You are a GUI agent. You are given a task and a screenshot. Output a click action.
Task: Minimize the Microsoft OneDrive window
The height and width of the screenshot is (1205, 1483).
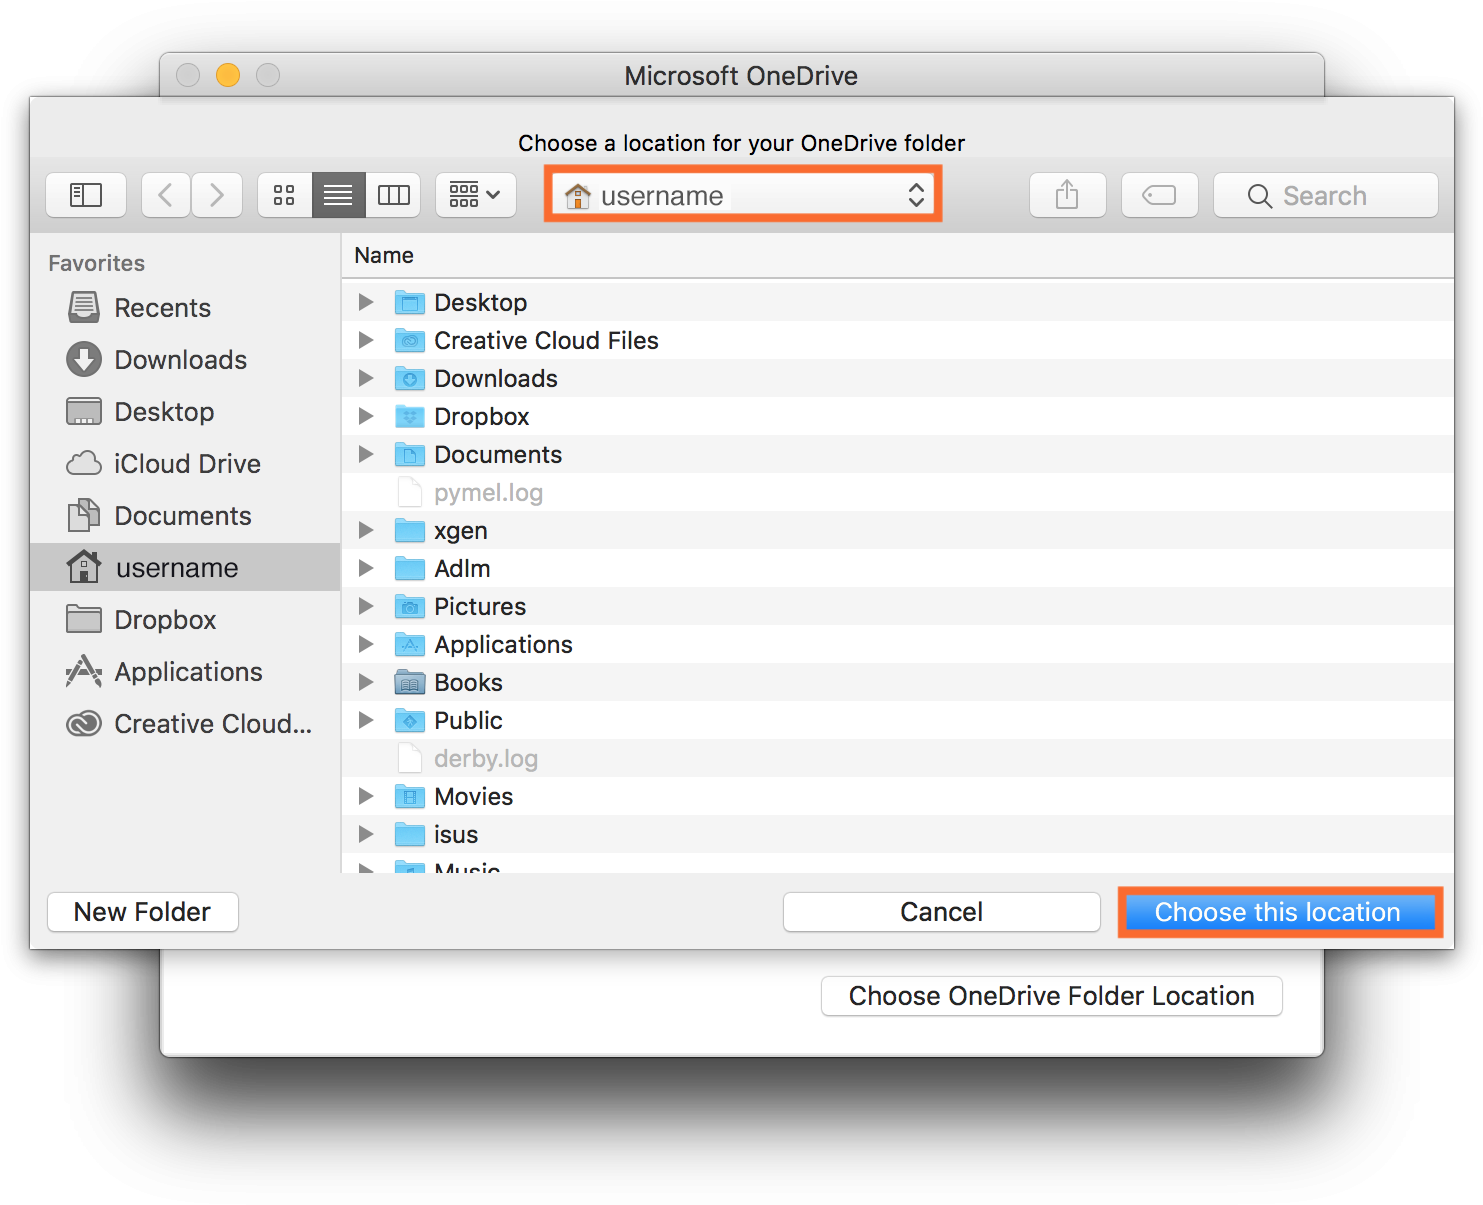[228, 75]
